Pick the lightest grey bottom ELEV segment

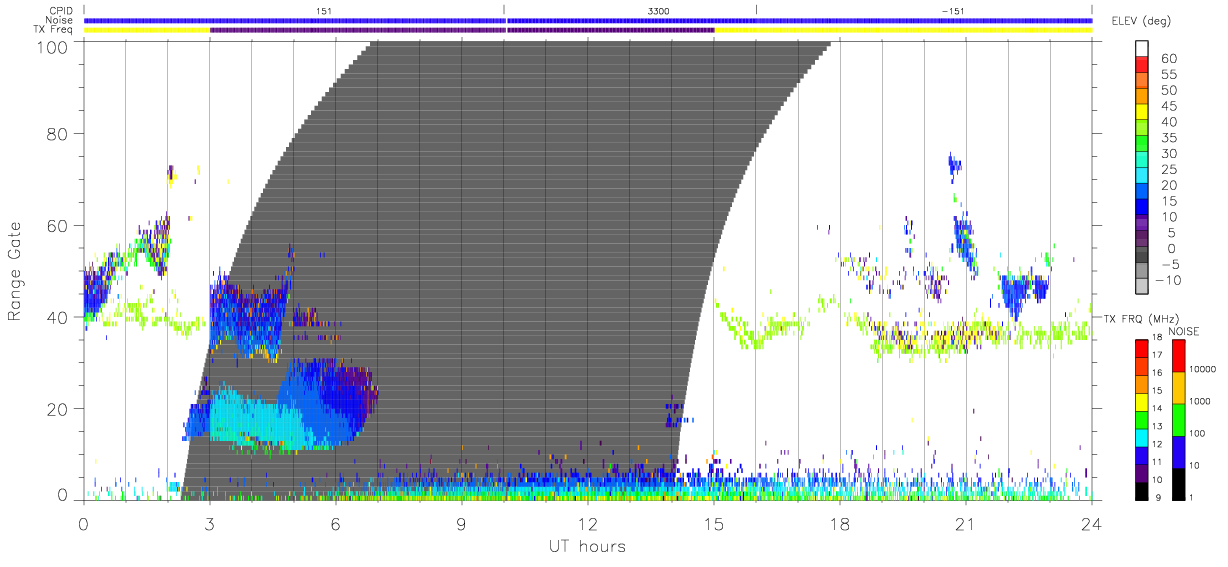[1142, 287]
